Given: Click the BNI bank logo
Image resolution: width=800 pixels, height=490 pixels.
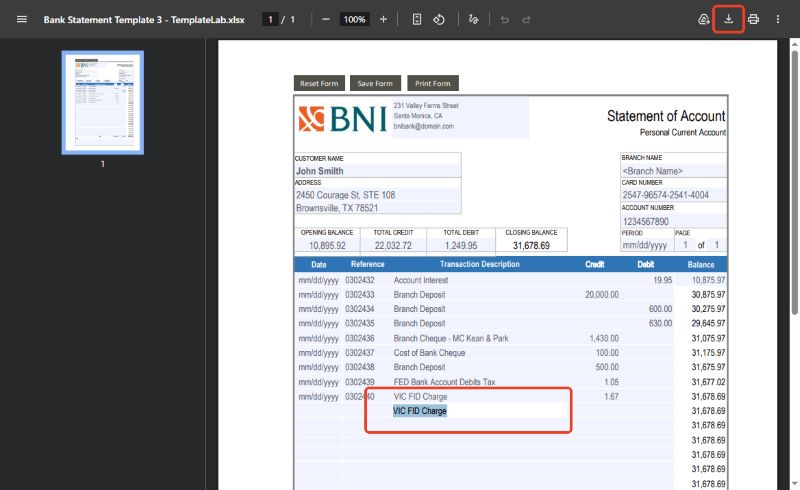Looking at the screenshot, I should pyautogui.click(x=342, y=119).
